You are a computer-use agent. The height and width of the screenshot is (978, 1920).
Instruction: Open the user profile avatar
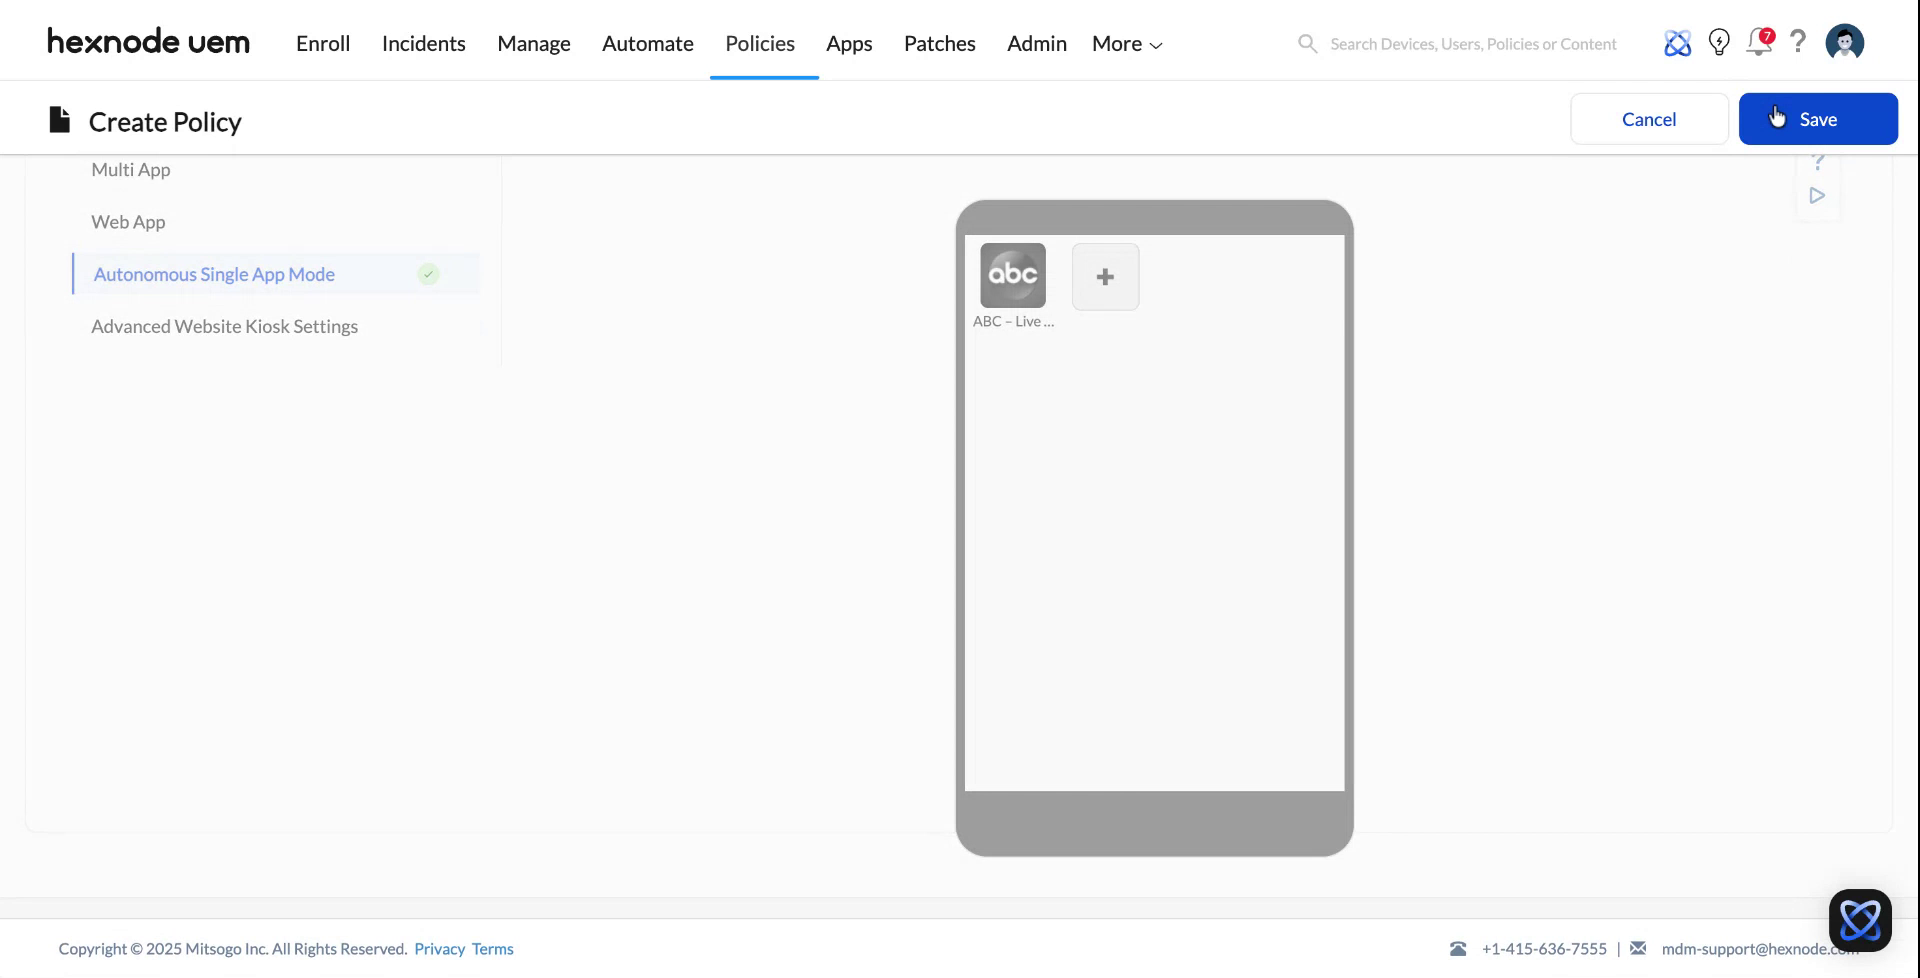tap(1844, 42)
